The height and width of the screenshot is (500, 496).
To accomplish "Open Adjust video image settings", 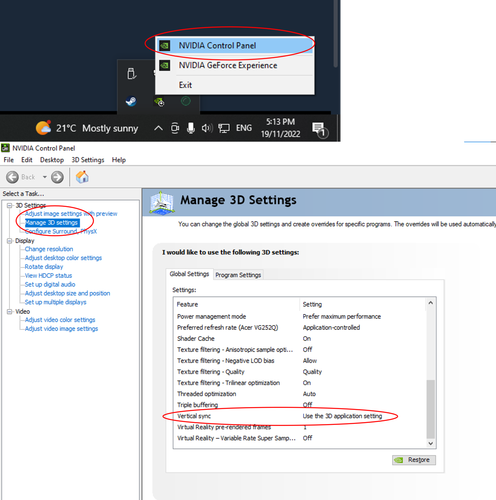I will (61, 329).
